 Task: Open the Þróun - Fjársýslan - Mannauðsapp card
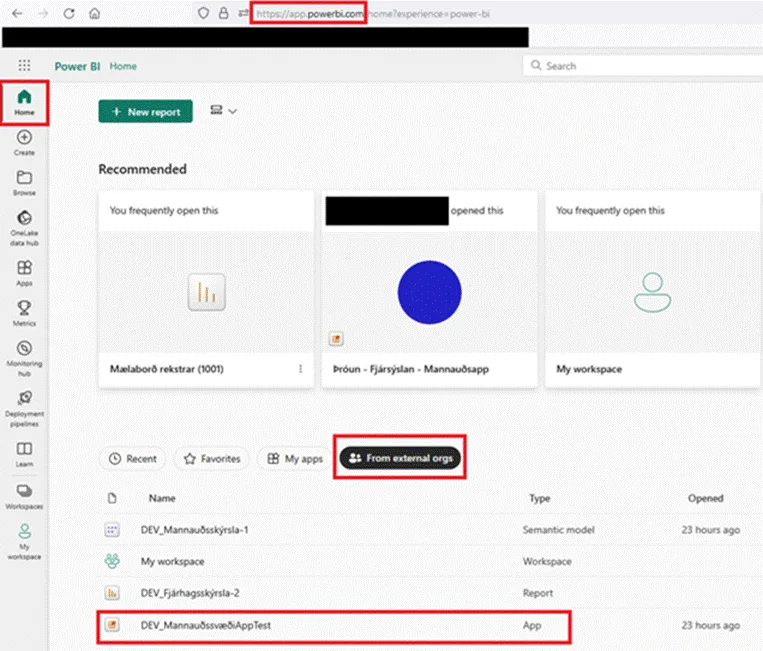(x=430, y=289)
